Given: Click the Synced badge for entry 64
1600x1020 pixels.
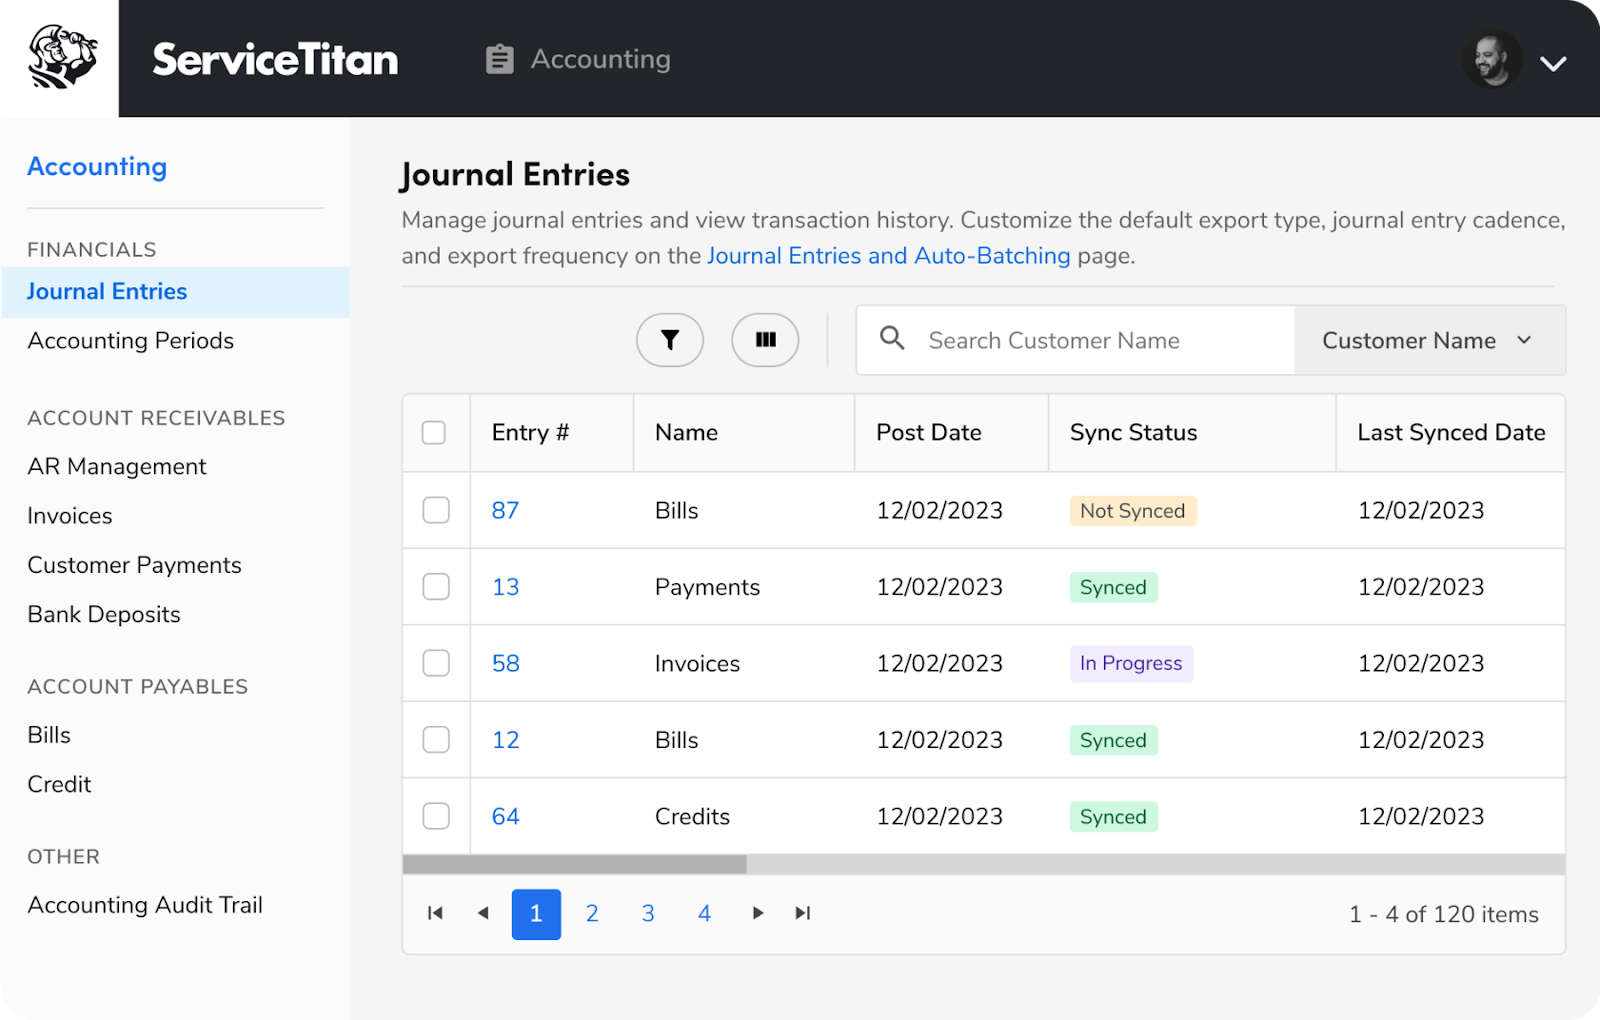Looking at the screenshot, I should click(x=1113, y=817).
